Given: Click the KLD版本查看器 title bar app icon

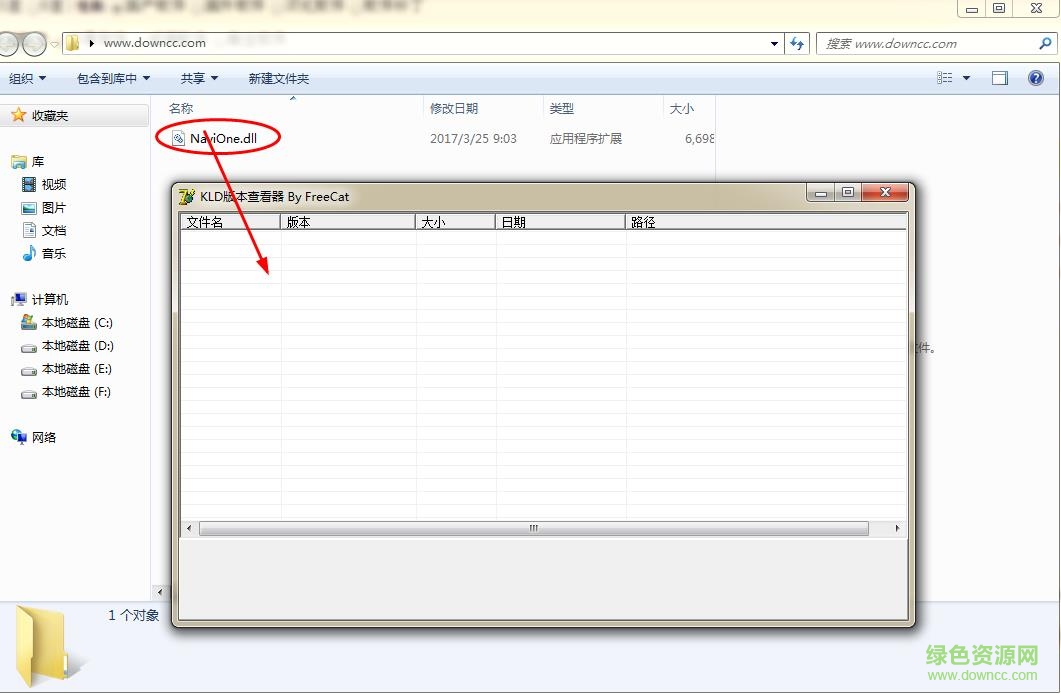Looking at the screenshot, I should coord(187,197).
